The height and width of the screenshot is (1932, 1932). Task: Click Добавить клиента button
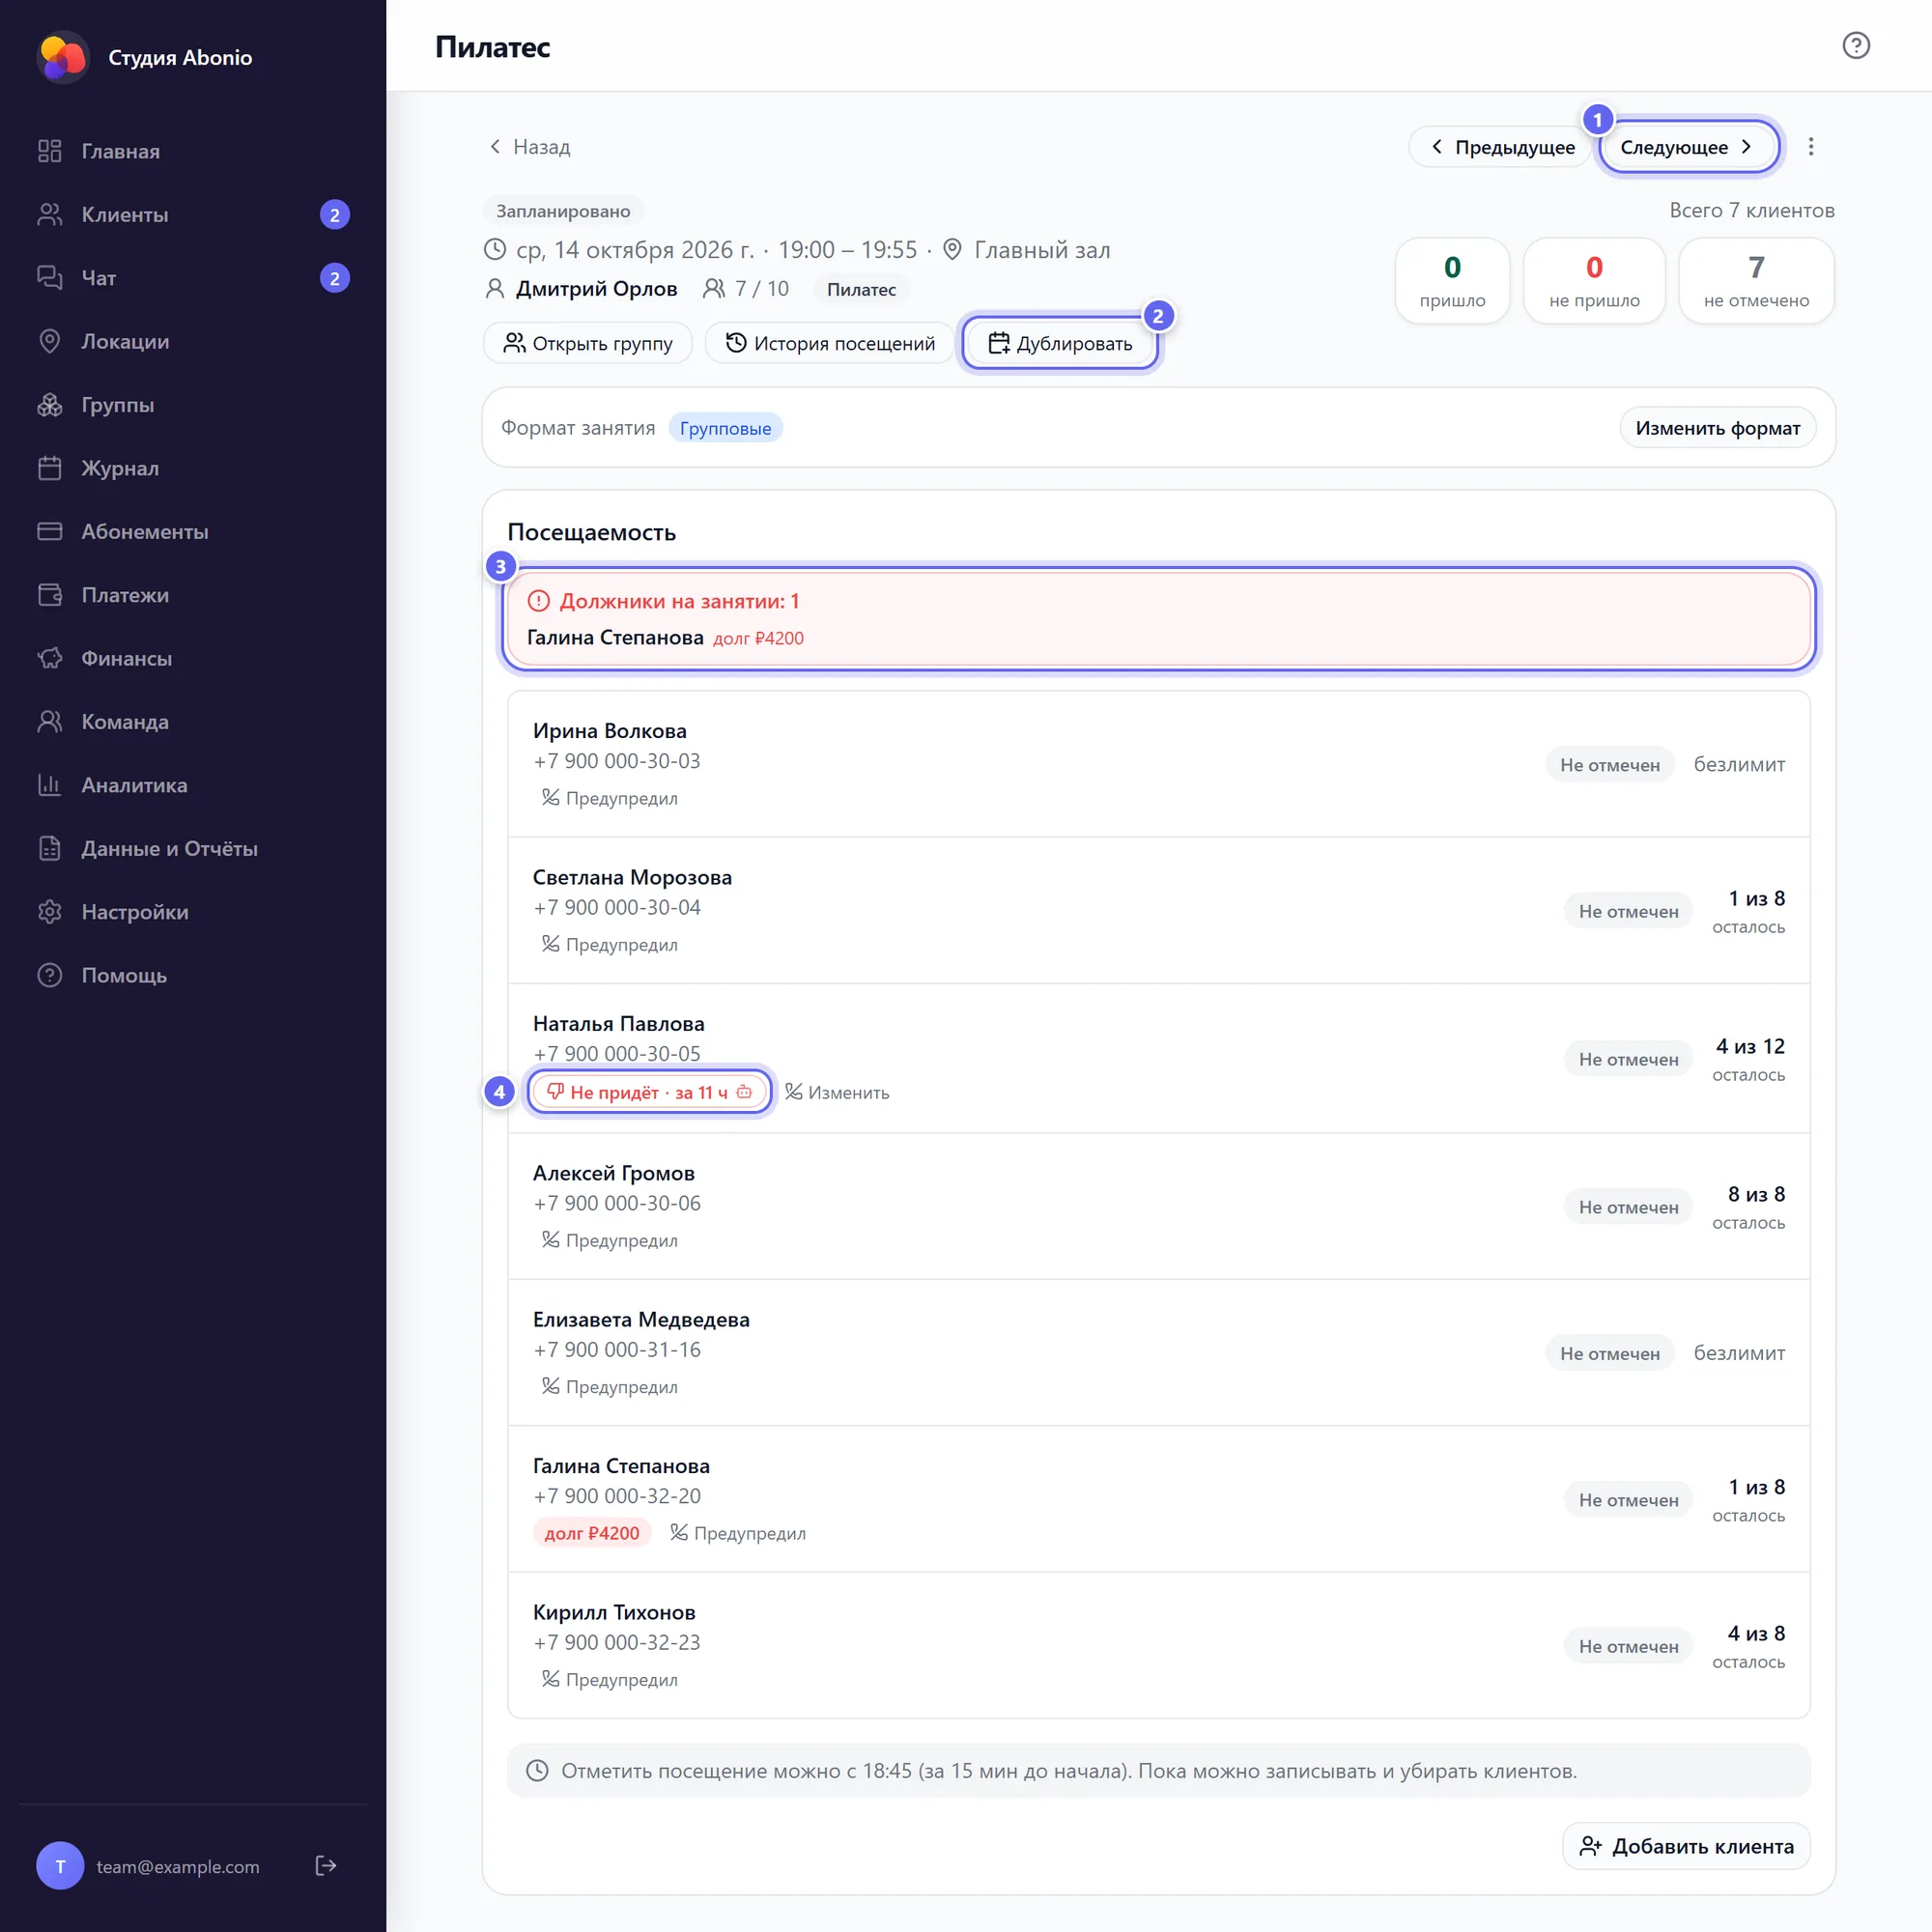pos(1686,1846)
